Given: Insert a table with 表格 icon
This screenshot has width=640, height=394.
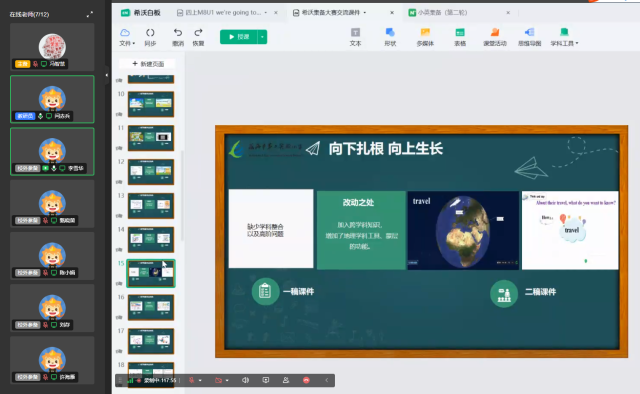Looking at the screenshot, I should (x=460, y=37).
